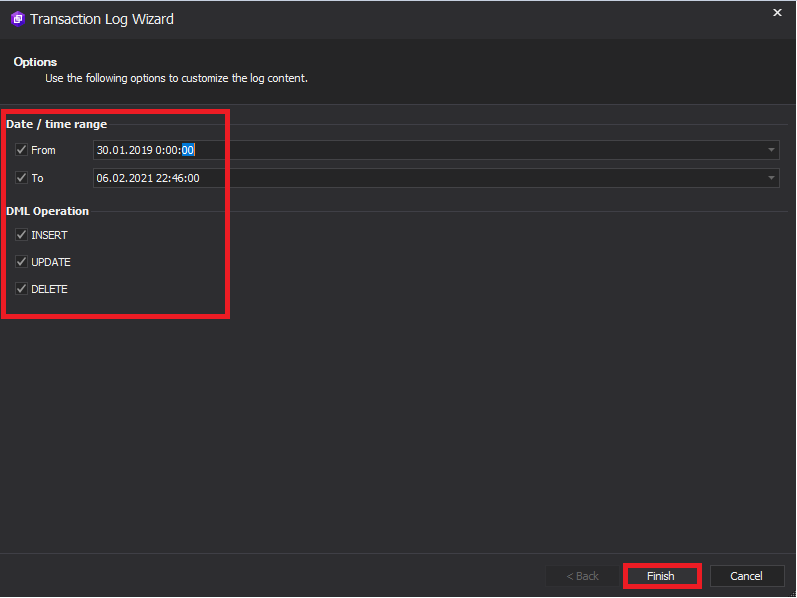Expand the To date picker dropdown
The height and width of the screenshot is (598, 797).
[x=771, y=178]
